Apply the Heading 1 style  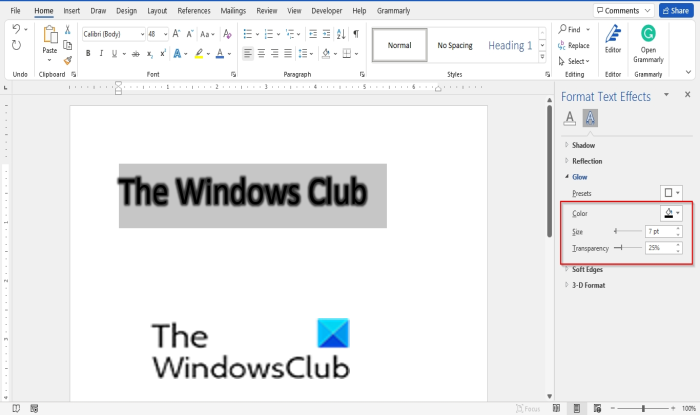click(x=510, y=46)
